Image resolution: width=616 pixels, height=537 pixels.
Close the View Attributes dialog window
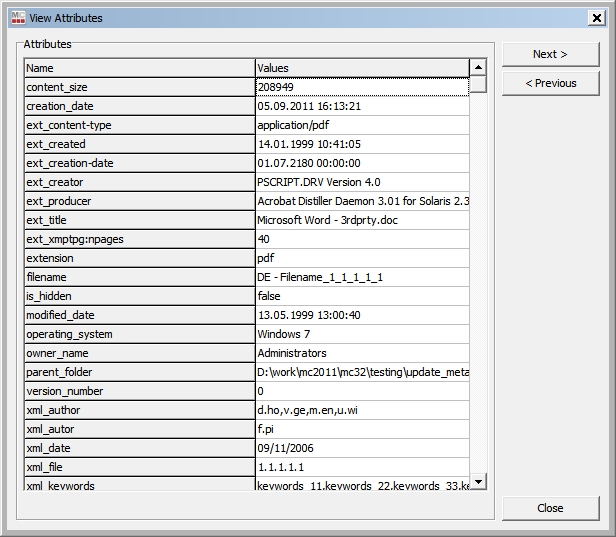(596, 17)
